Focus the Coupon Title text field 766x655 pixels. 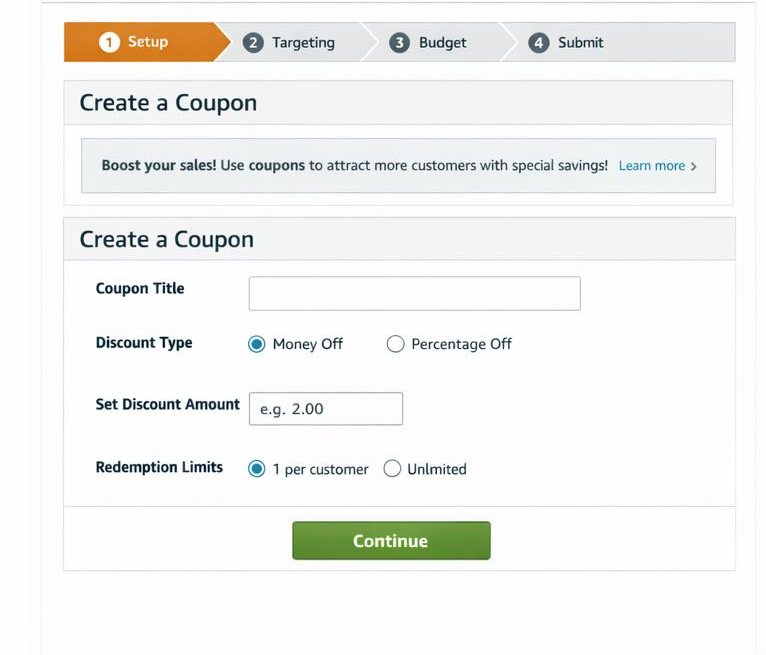point(414,294)
